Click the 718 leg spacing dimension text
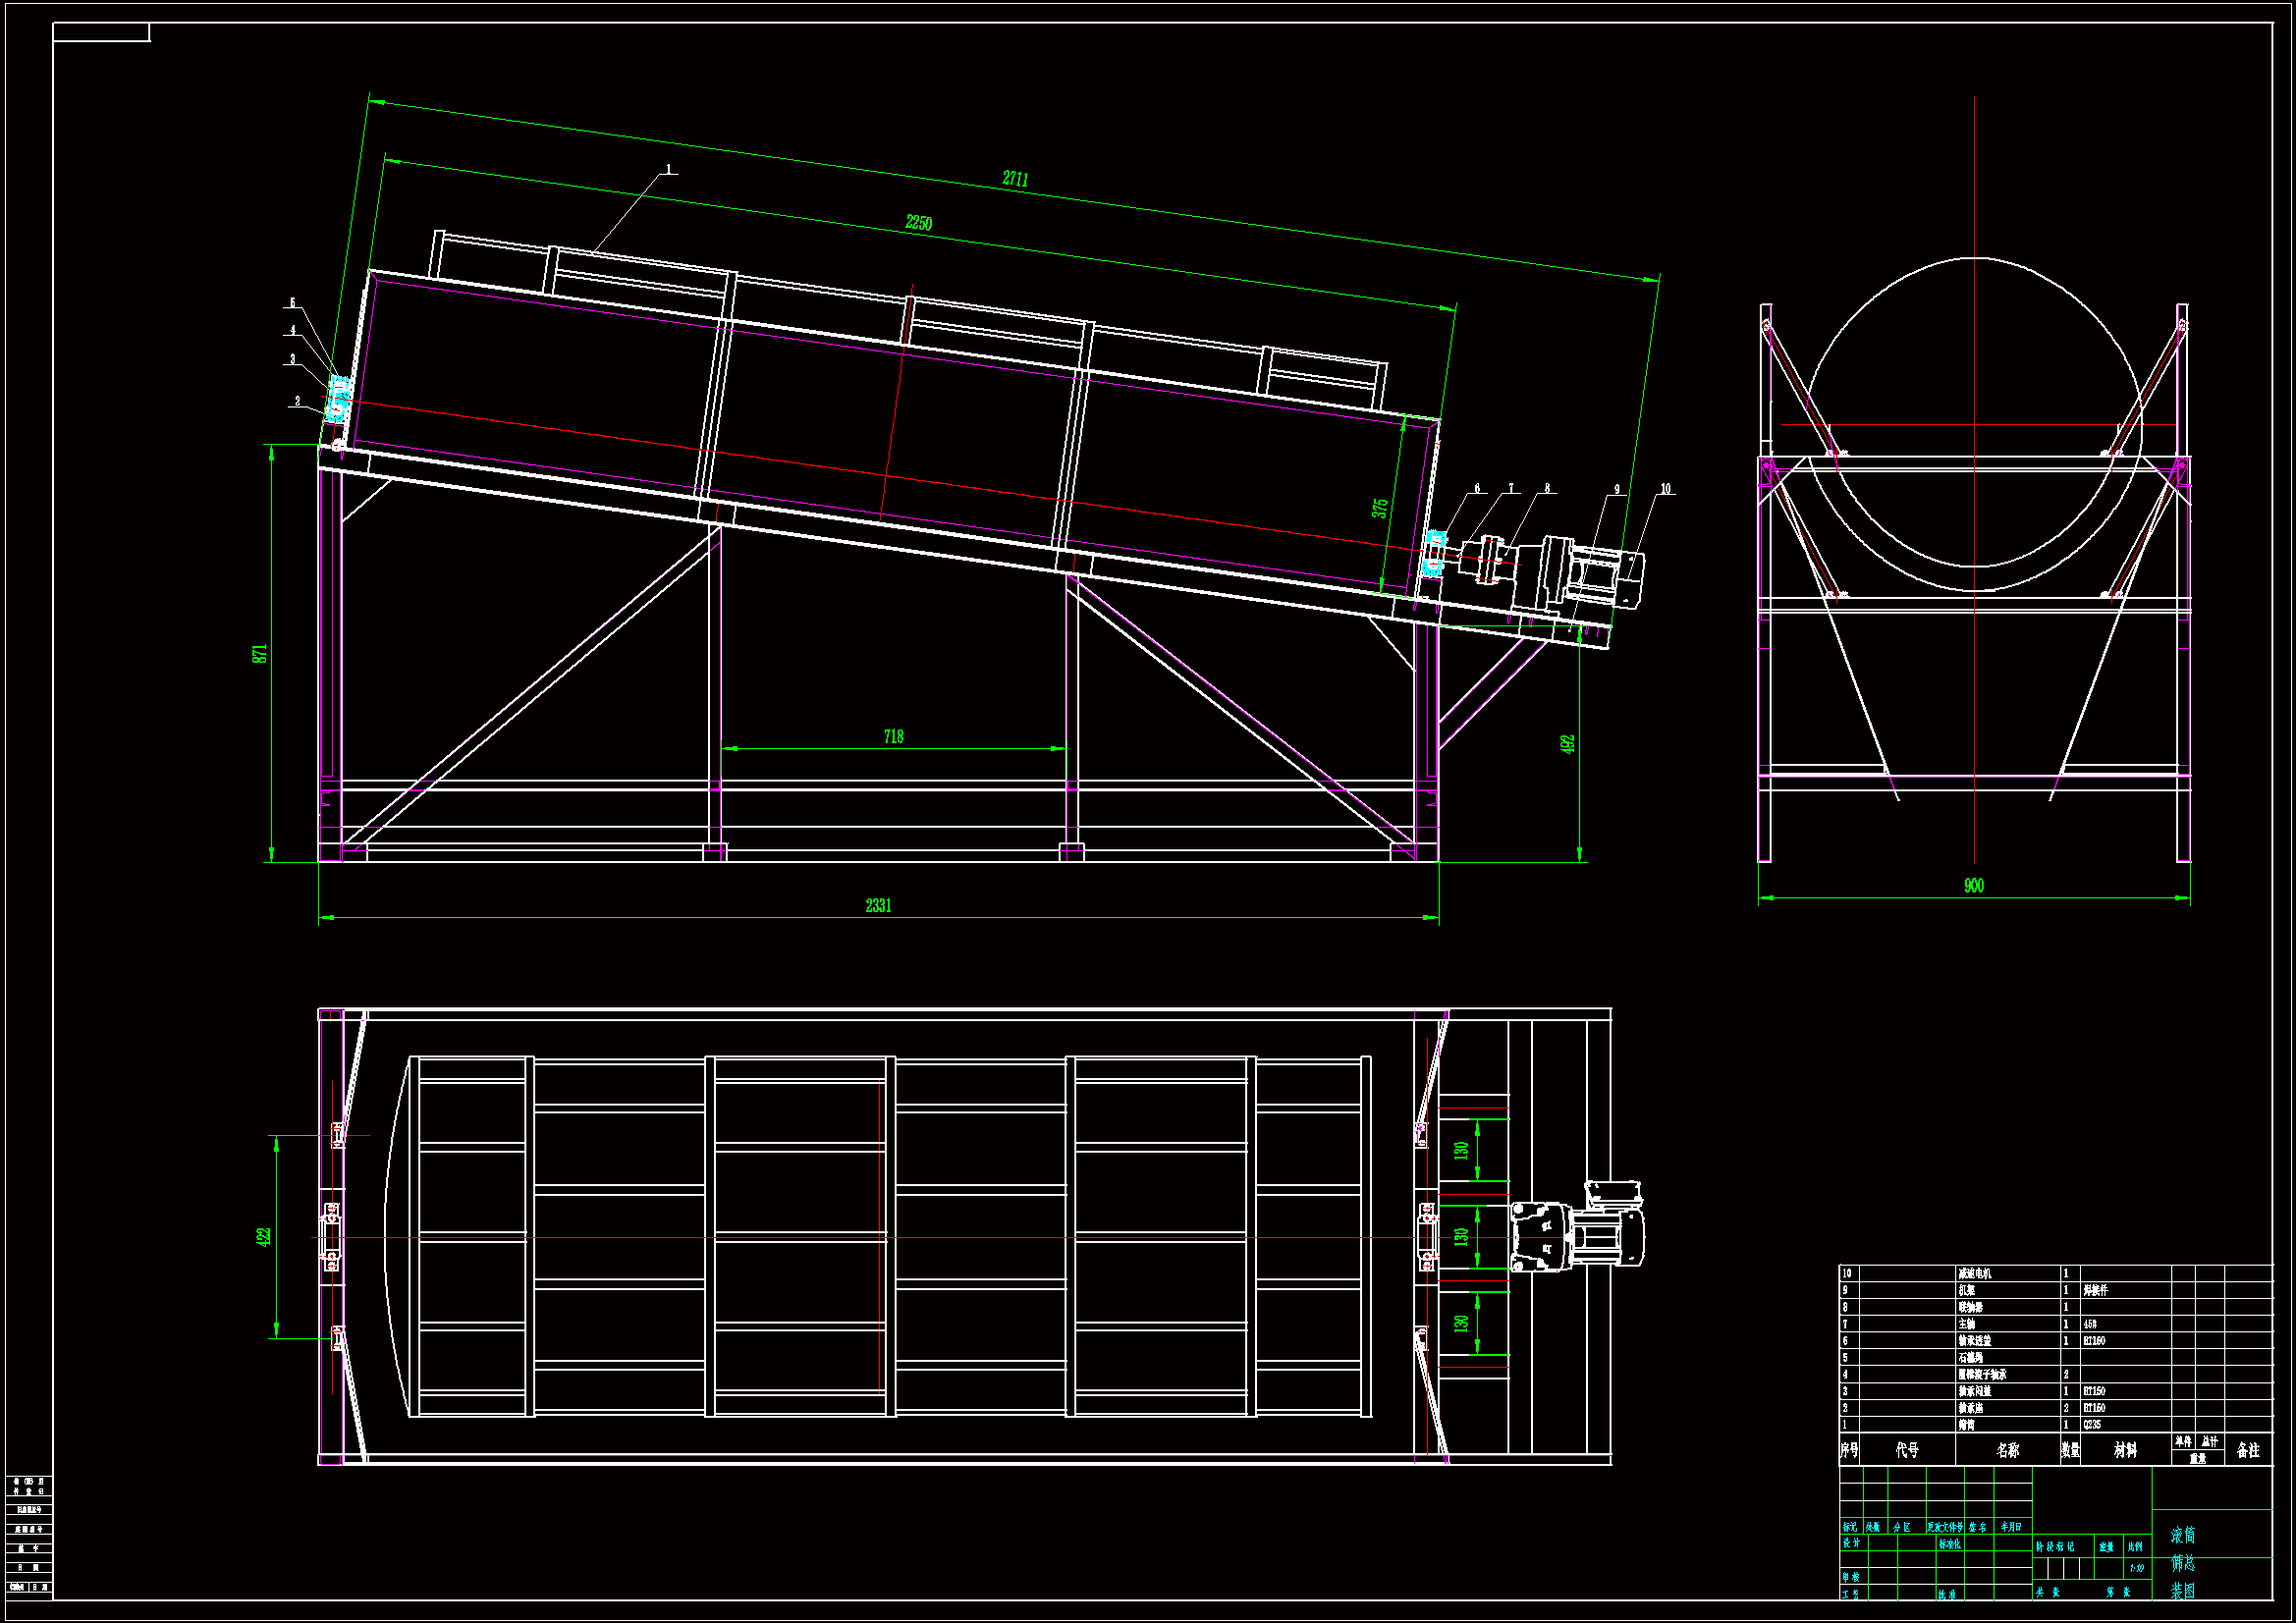This screenshot has height=1623, width=2296. click(x=893, y=737)
